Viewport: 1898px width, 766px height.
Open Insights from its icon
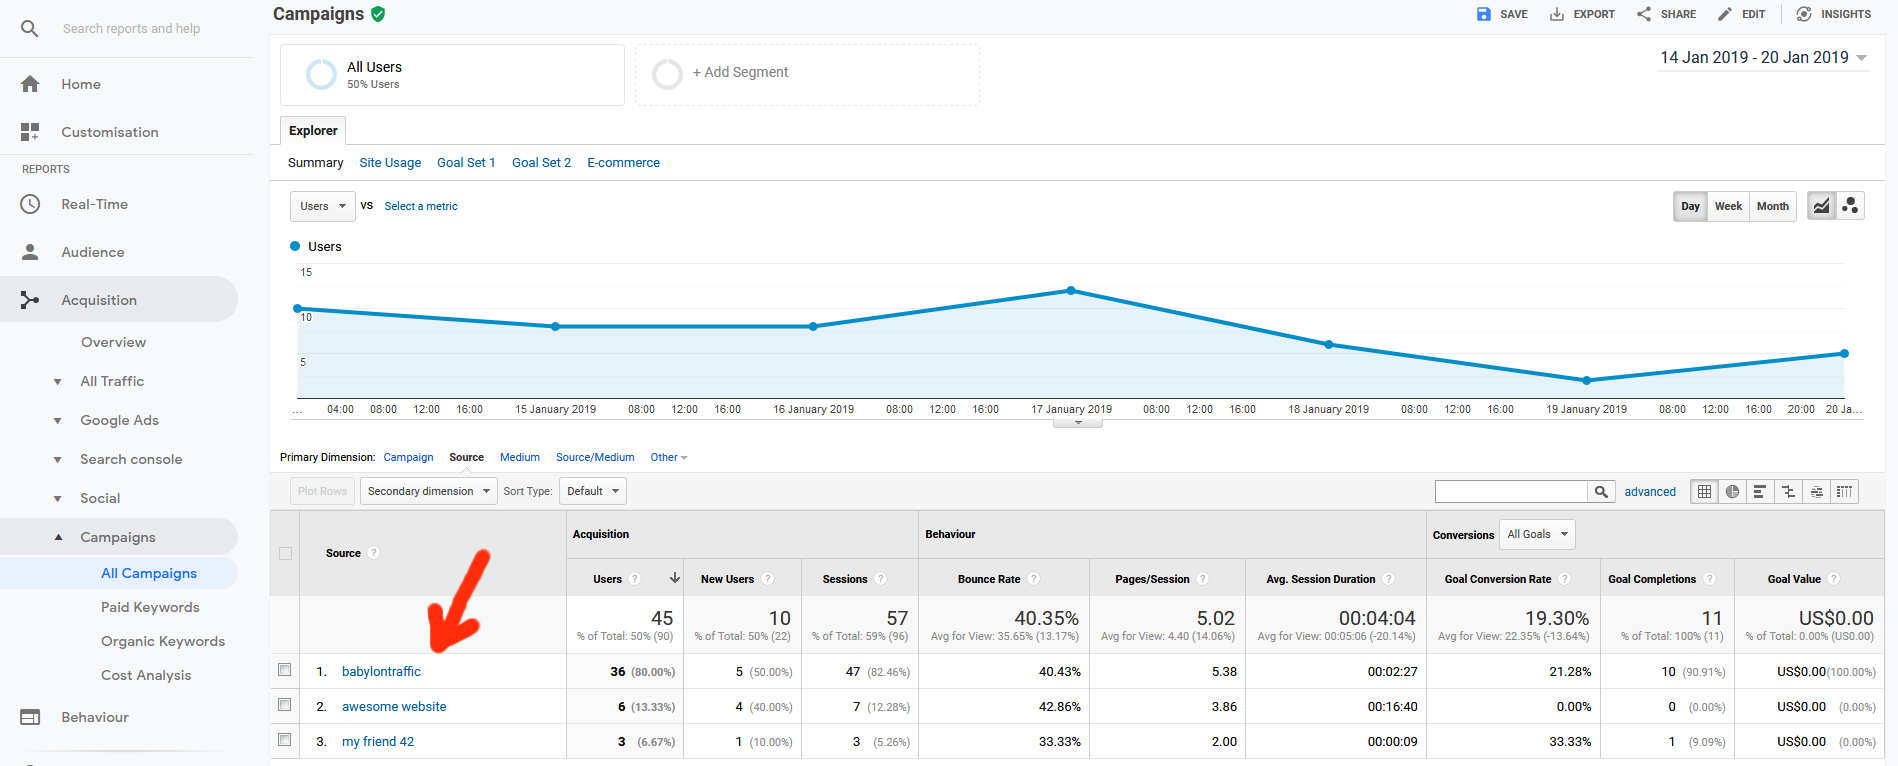point(1804,14)
